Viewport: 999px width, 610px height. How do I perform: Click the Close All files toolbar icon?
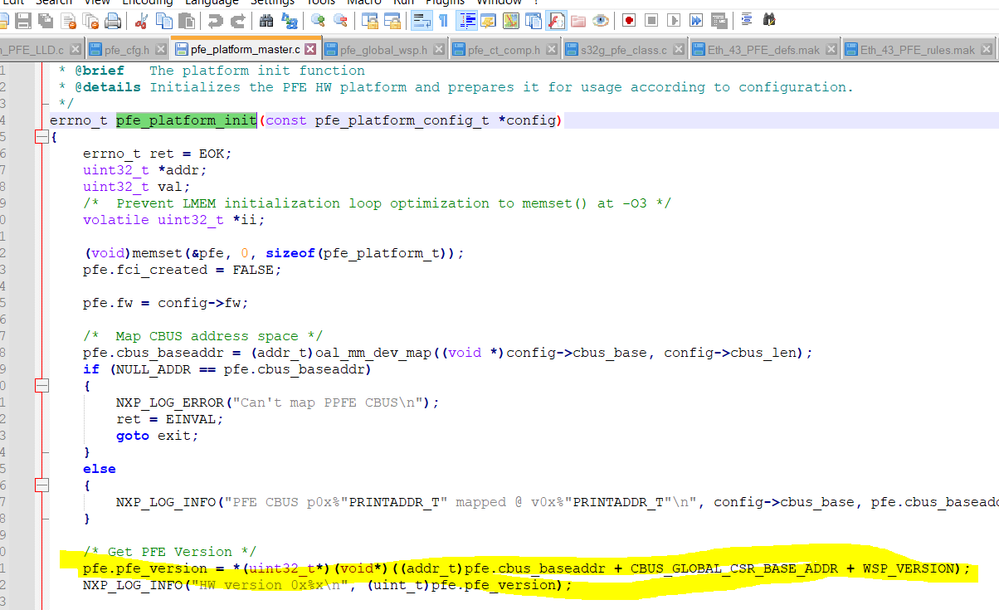tap(90, 21)
